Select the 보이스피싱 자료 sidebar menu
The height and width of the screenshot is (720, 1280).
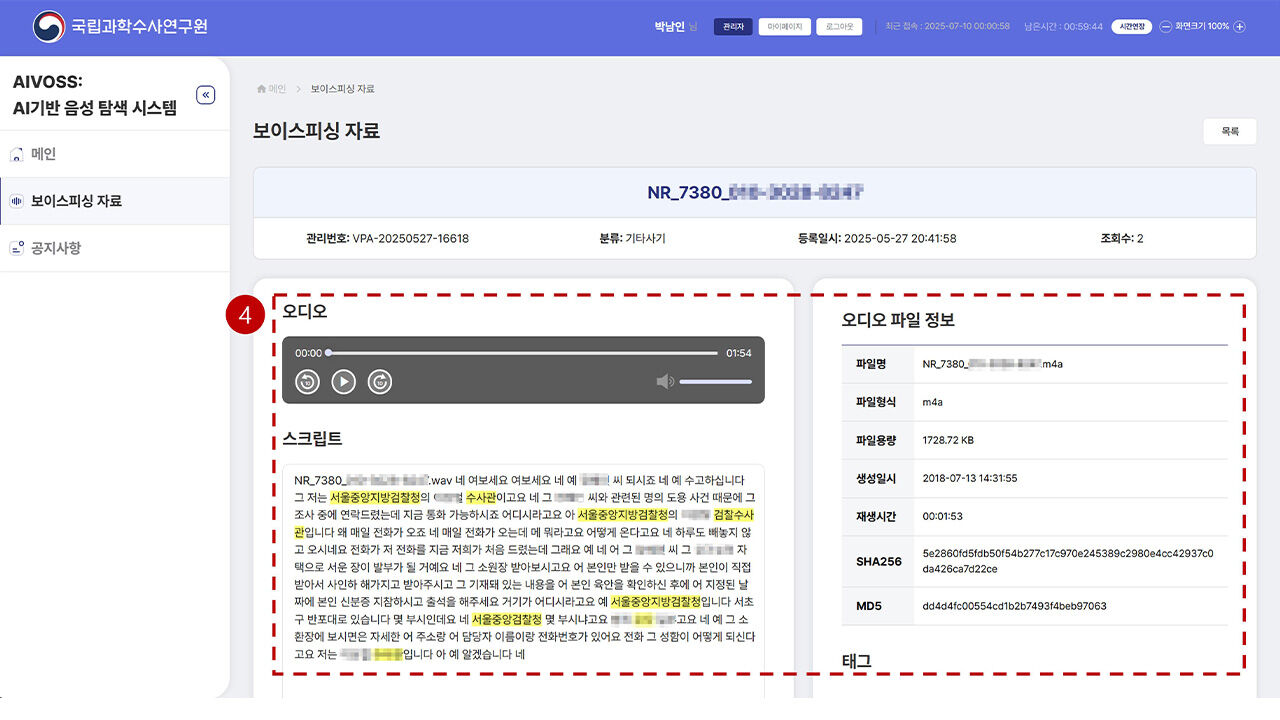[x=115, y=201]
